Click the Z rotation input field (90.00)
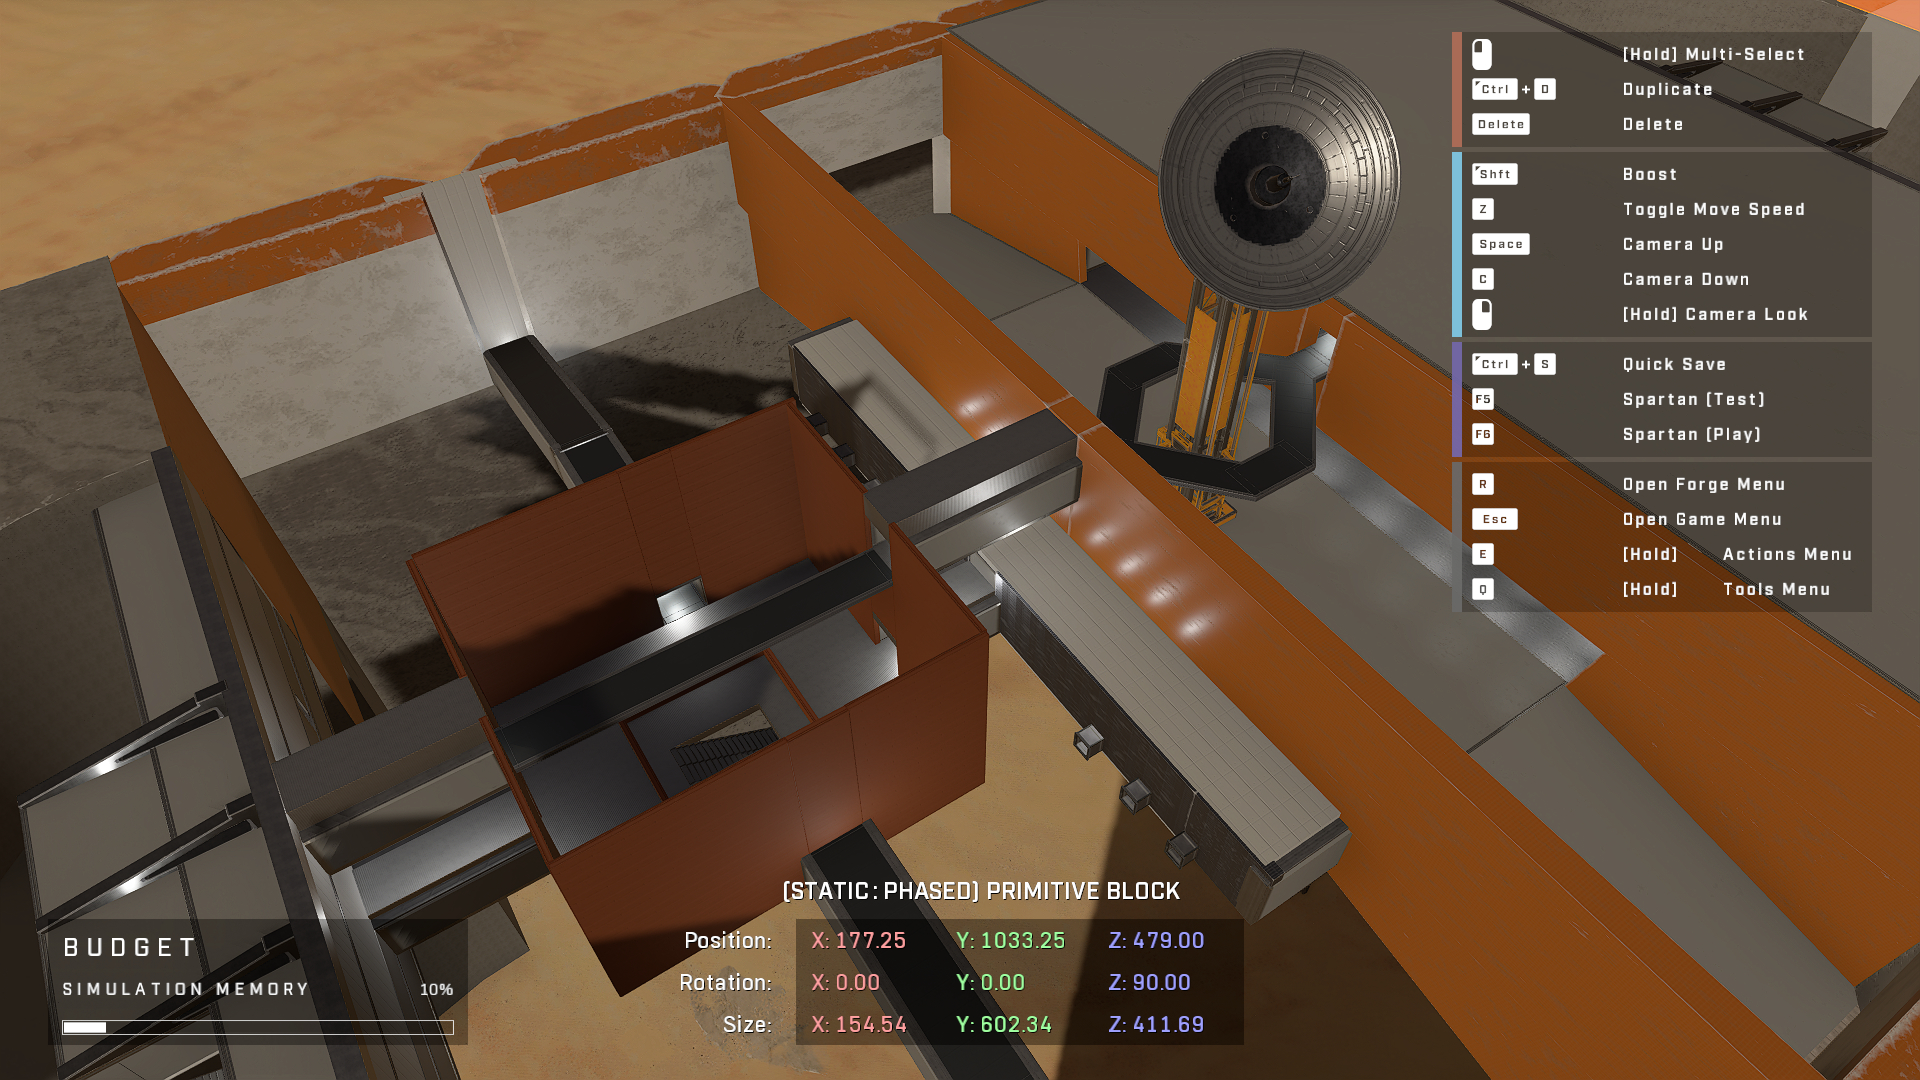1920x1080 pixels. pyautogui.click(x=1158, y=982)
